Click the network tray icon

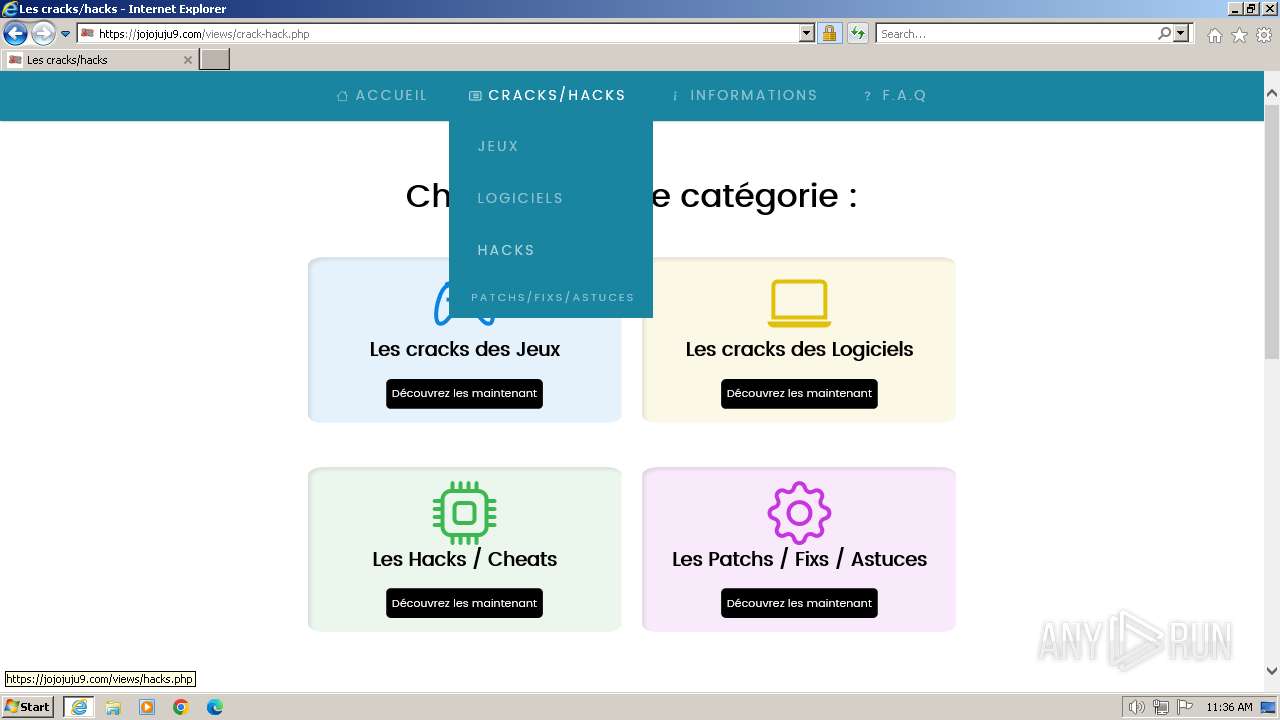(1160, 707)
